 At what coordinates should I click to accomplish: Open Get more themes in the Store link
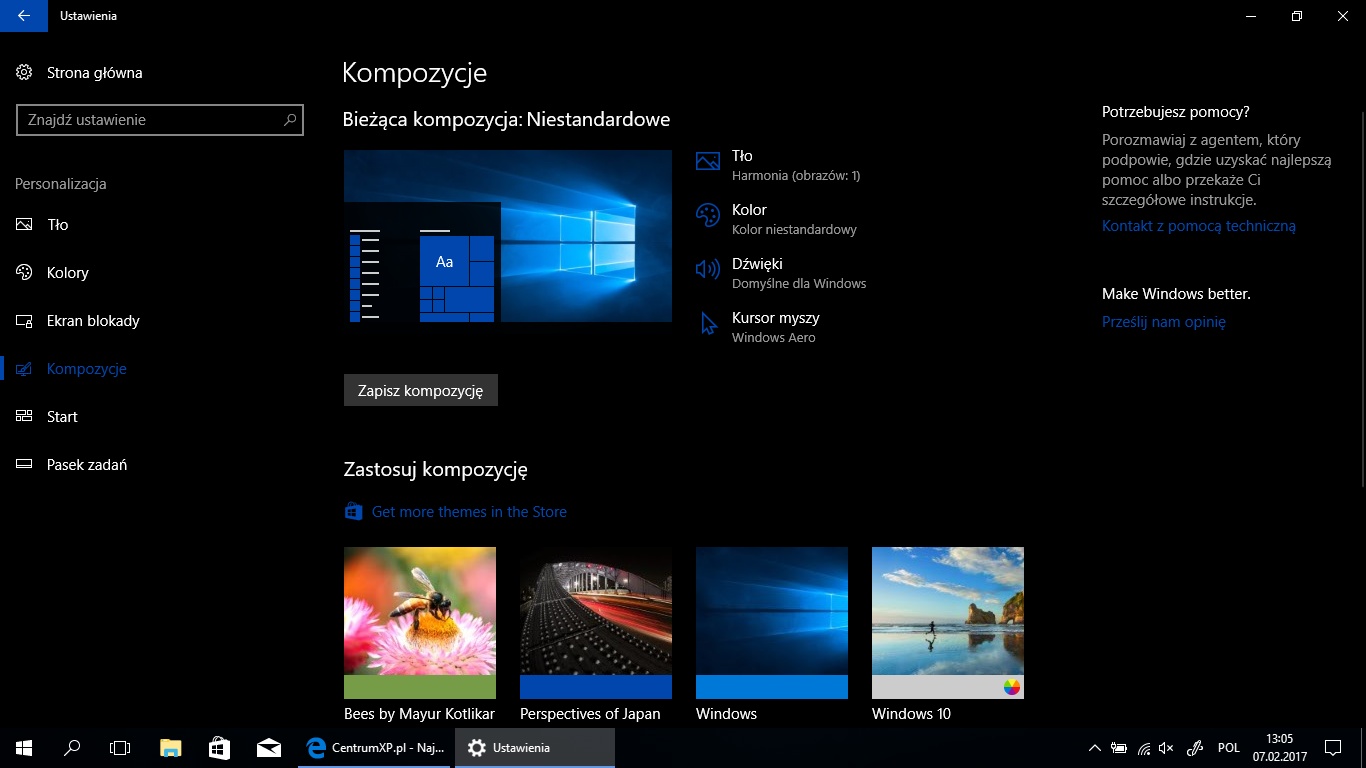point(469,512)
